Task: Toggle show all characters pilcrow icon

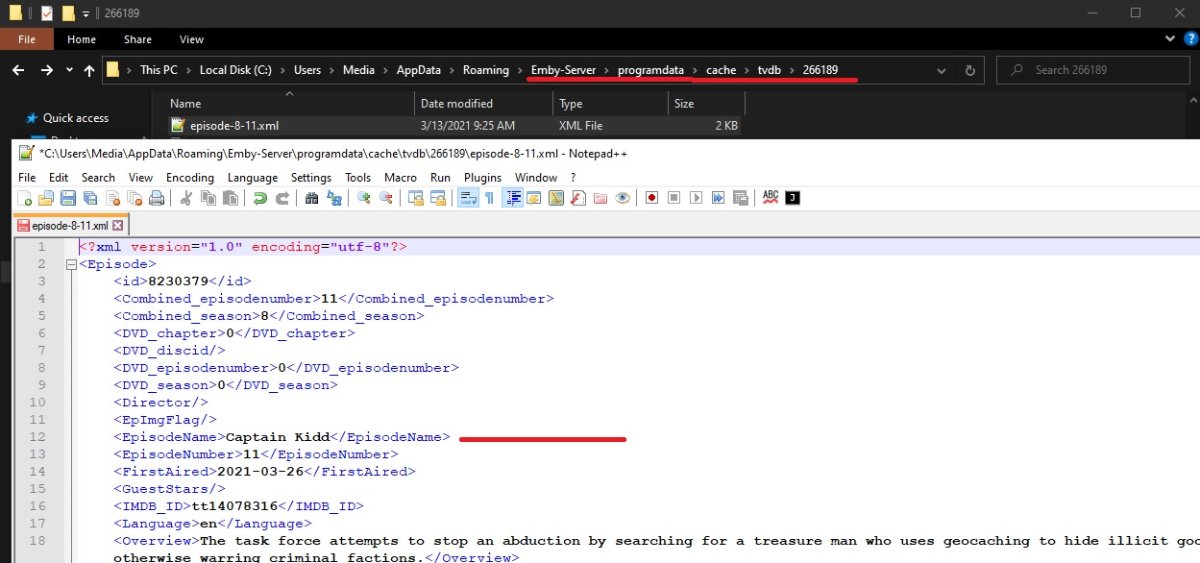Action: [489, 198]
